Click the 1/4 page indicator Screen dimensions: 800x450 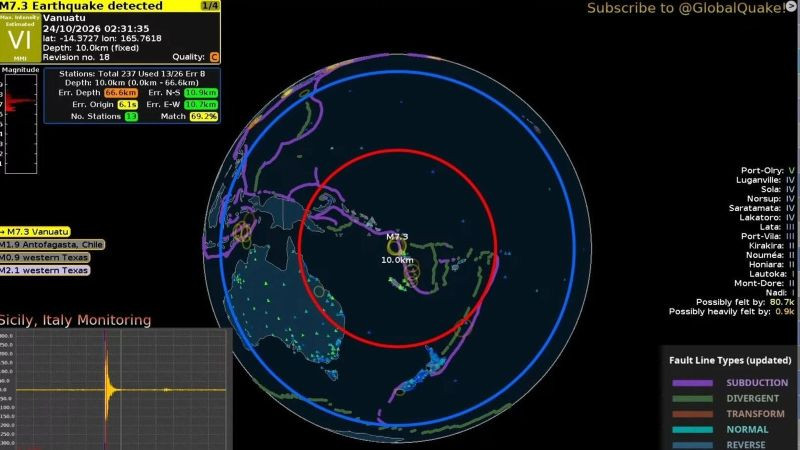pyautogui.click(x=210, y=6)
